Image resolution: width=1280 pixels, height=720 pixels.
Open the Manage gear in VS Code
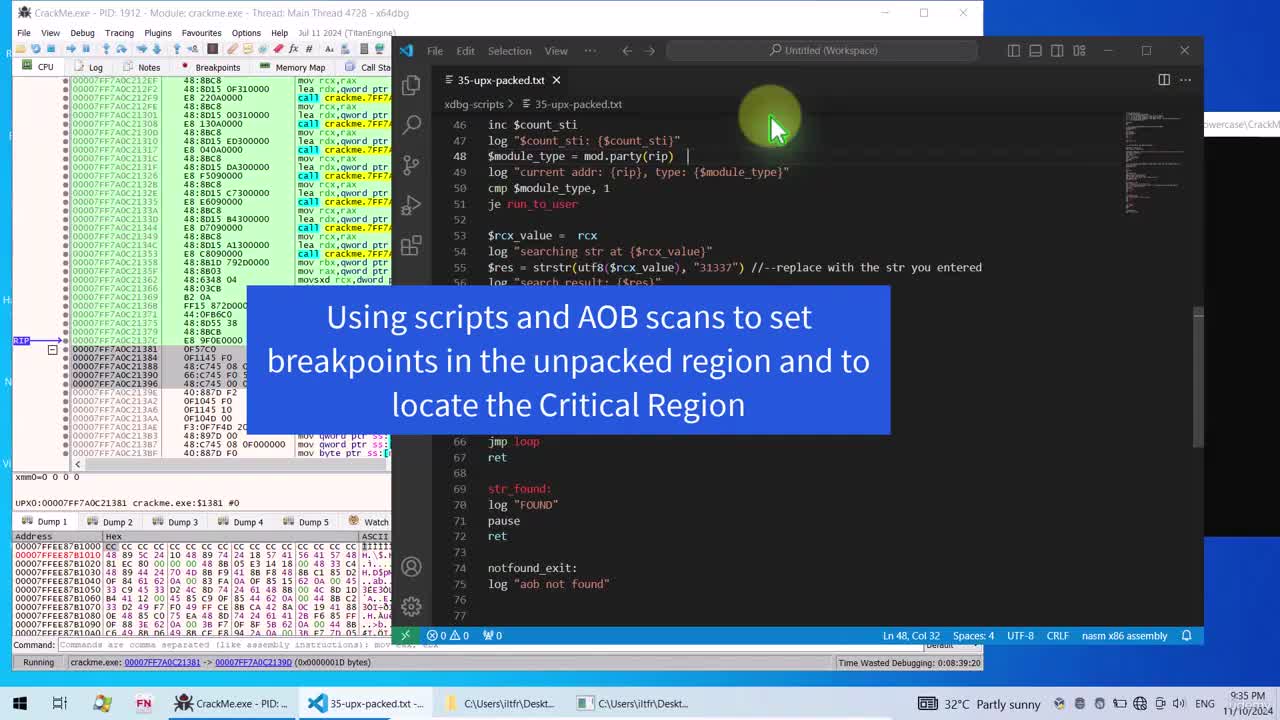click(x=411, y=606)
